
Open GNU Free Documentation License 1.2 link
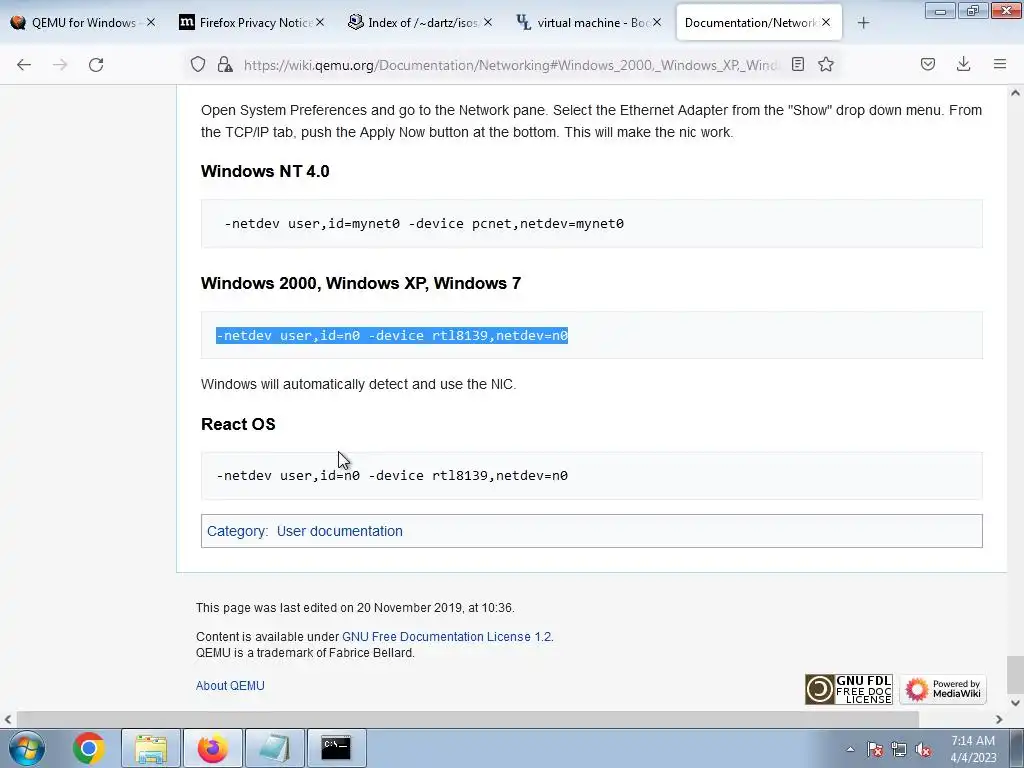coord(447,637)
